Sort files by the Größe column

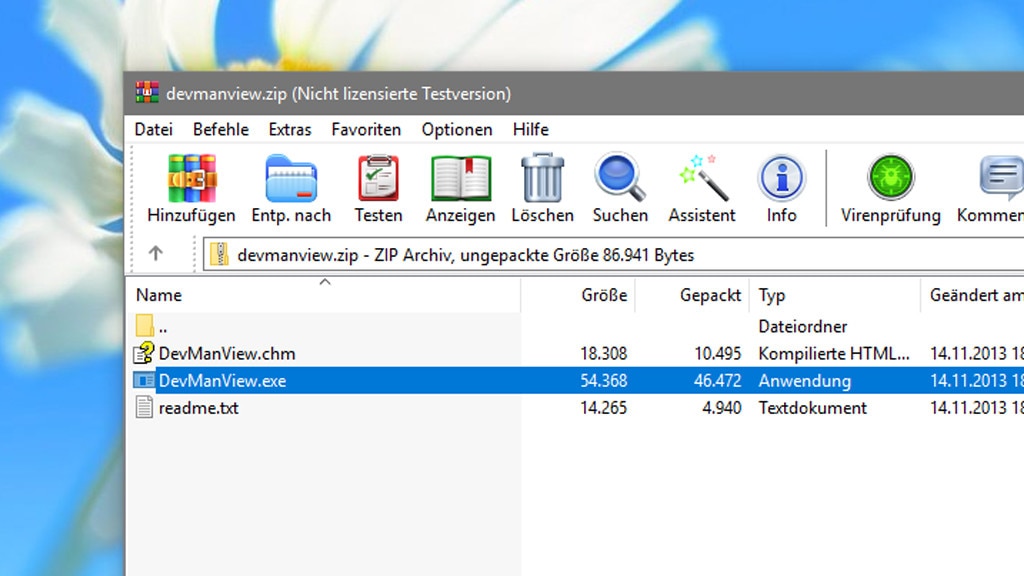point(605,295)
